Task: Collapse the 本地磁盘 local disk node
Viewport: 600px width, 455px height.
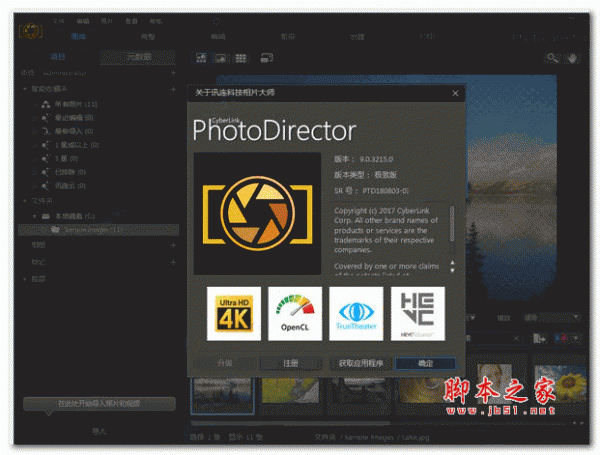Action: point(34,216)
